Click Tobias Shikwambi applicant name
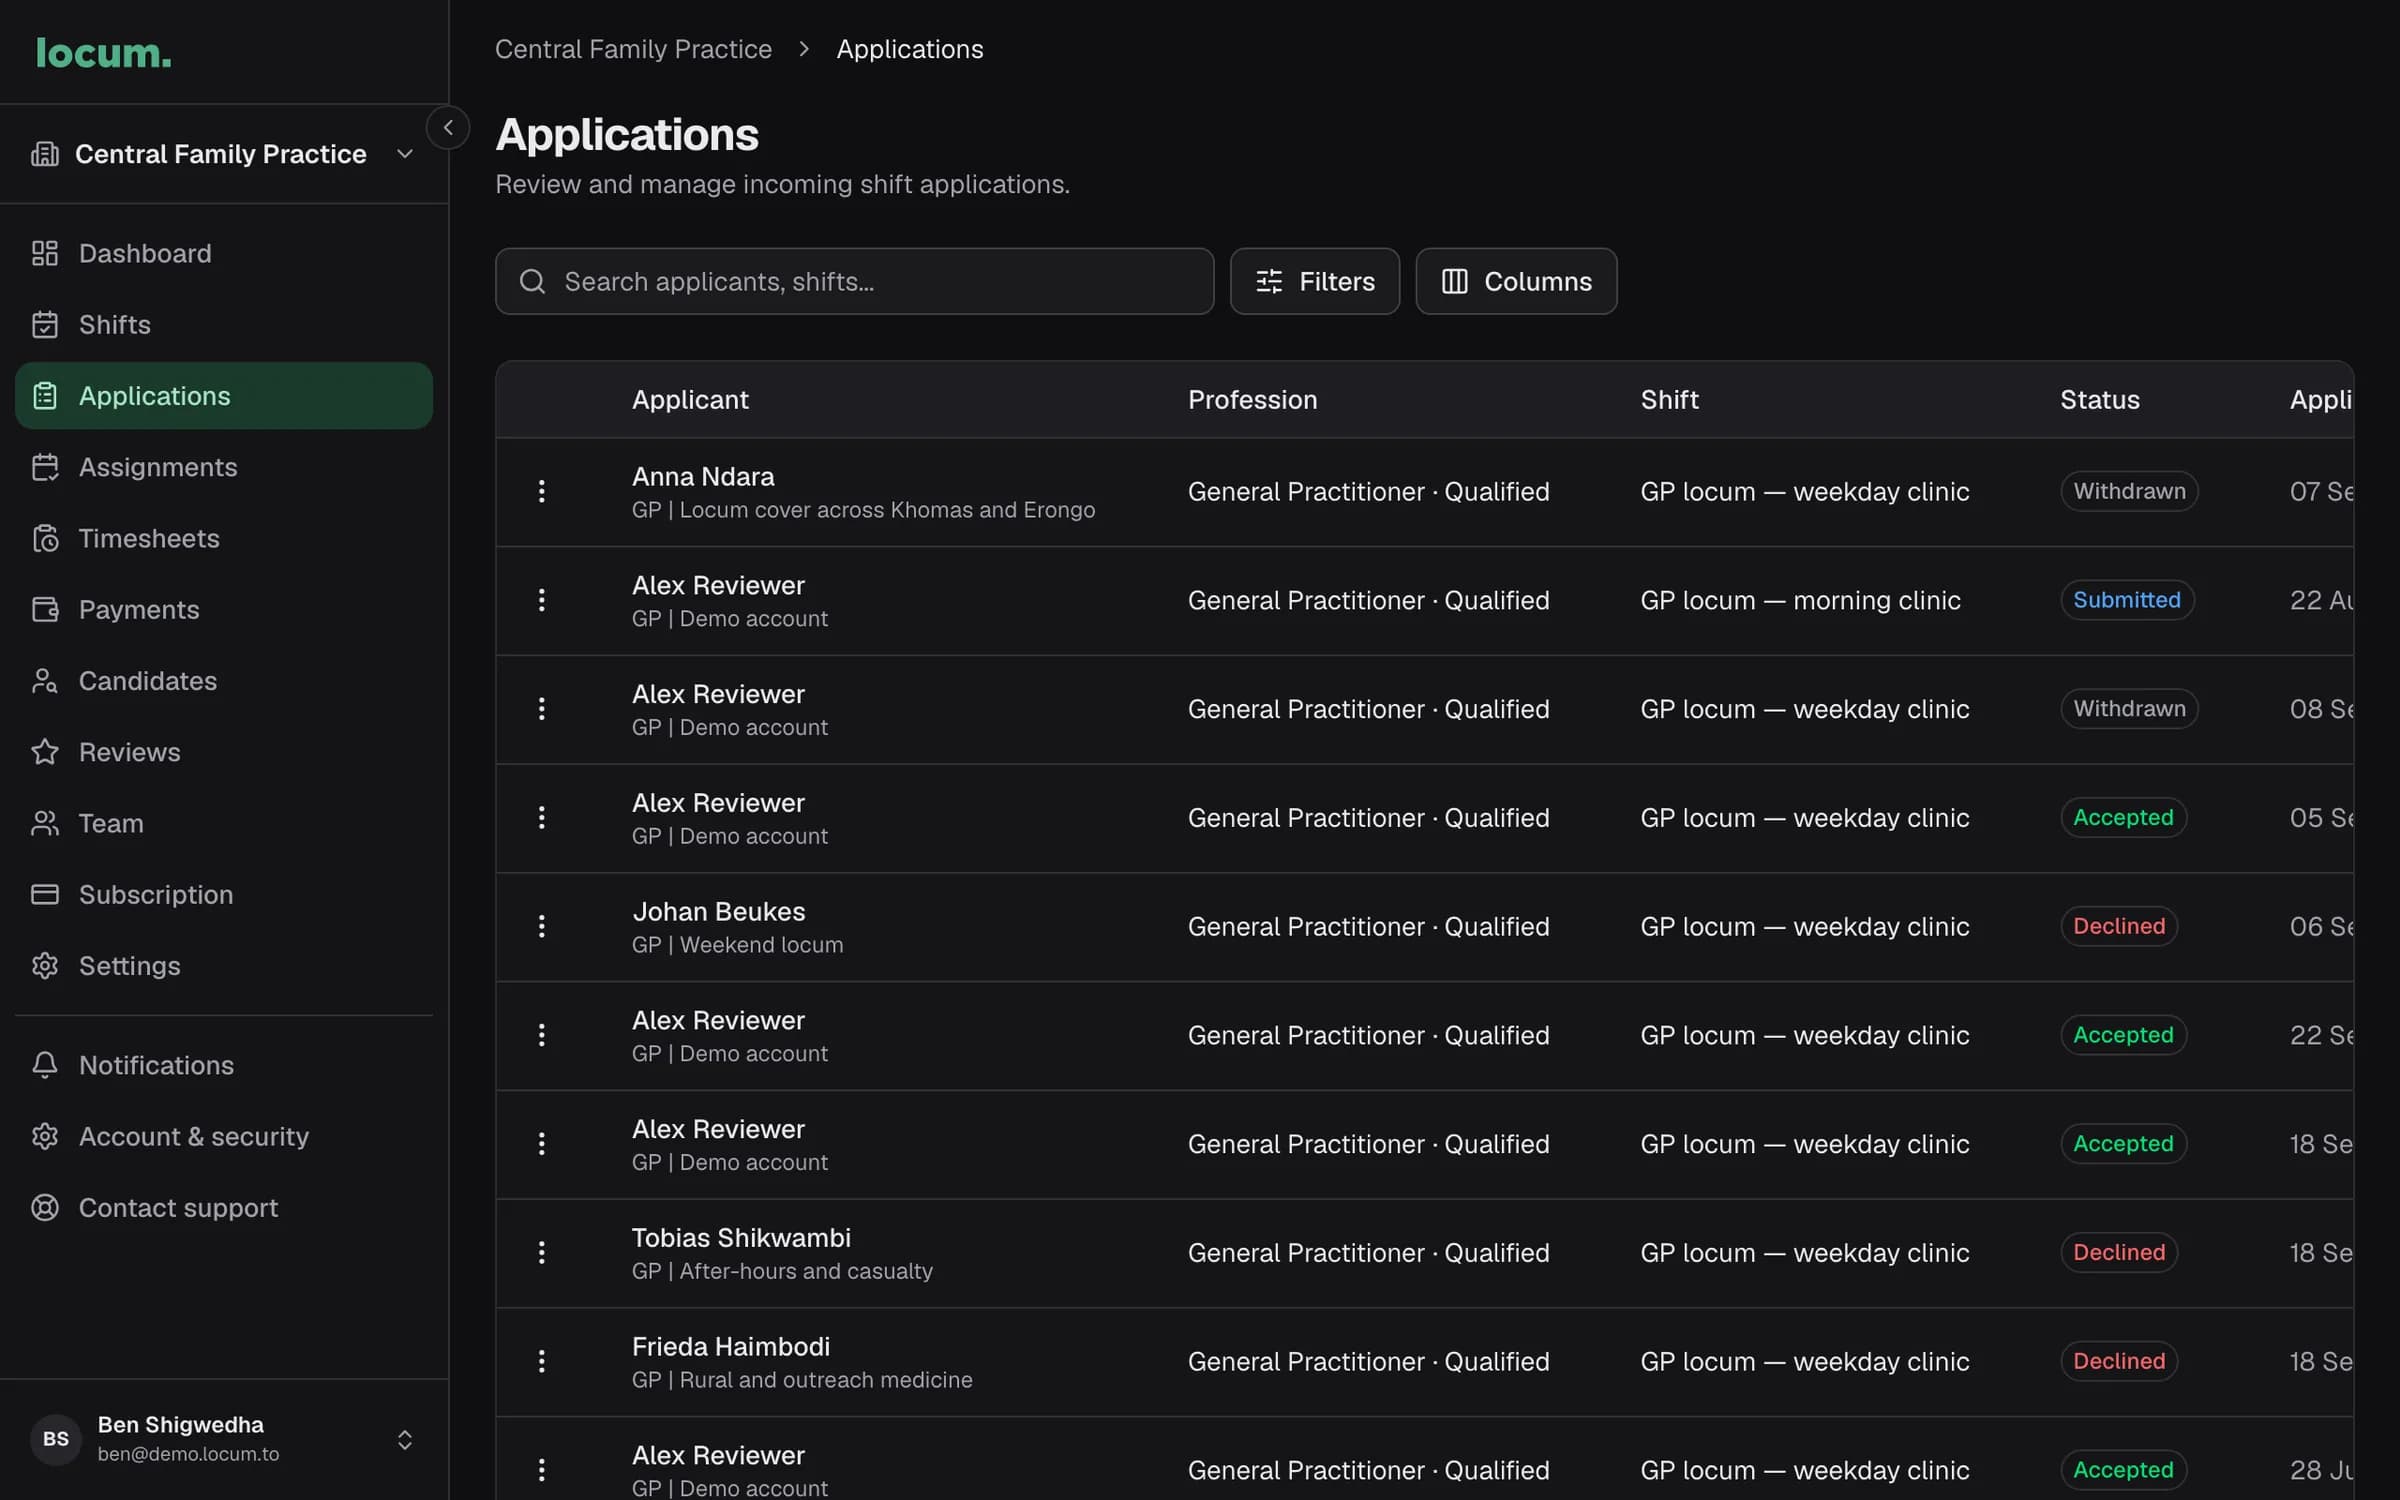This screenshot has width=2400, height=1500. 741,1237
